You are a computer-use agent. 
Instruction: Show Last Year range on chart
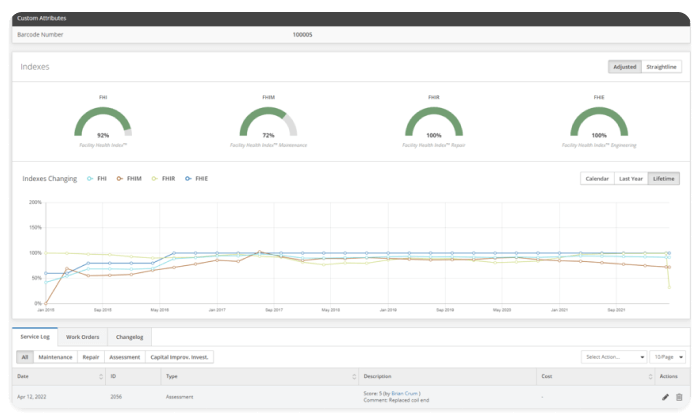631,178
